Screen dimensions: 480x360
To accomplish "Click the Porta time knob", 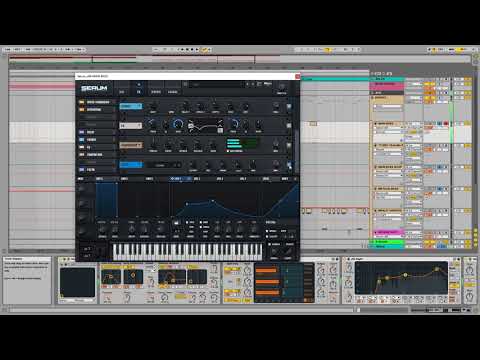I will point(274,251).
